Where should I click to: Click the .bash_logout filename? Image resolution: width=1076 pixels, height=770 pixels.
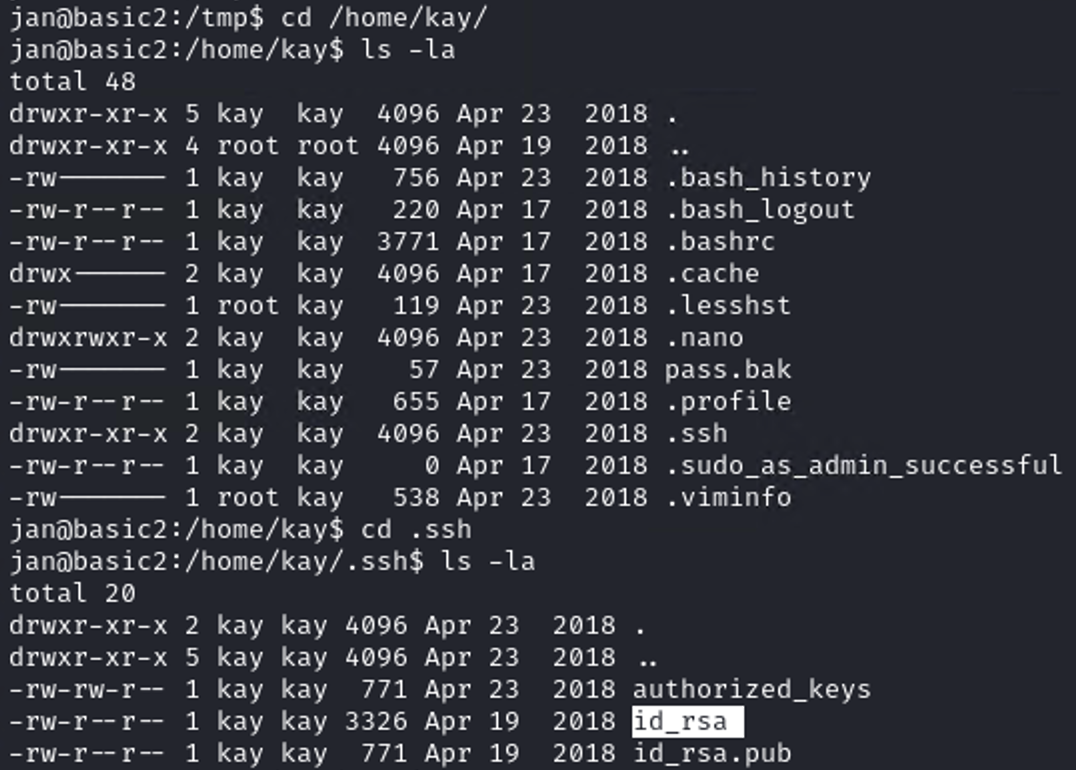(x=760, y=209)
